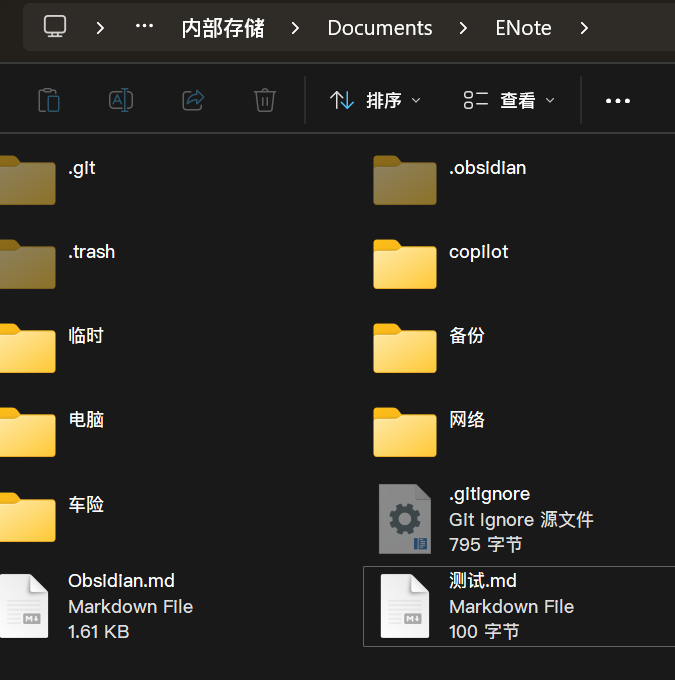Click the Rename icon in toolbar
675x680 pixels.
coord(121,100)
